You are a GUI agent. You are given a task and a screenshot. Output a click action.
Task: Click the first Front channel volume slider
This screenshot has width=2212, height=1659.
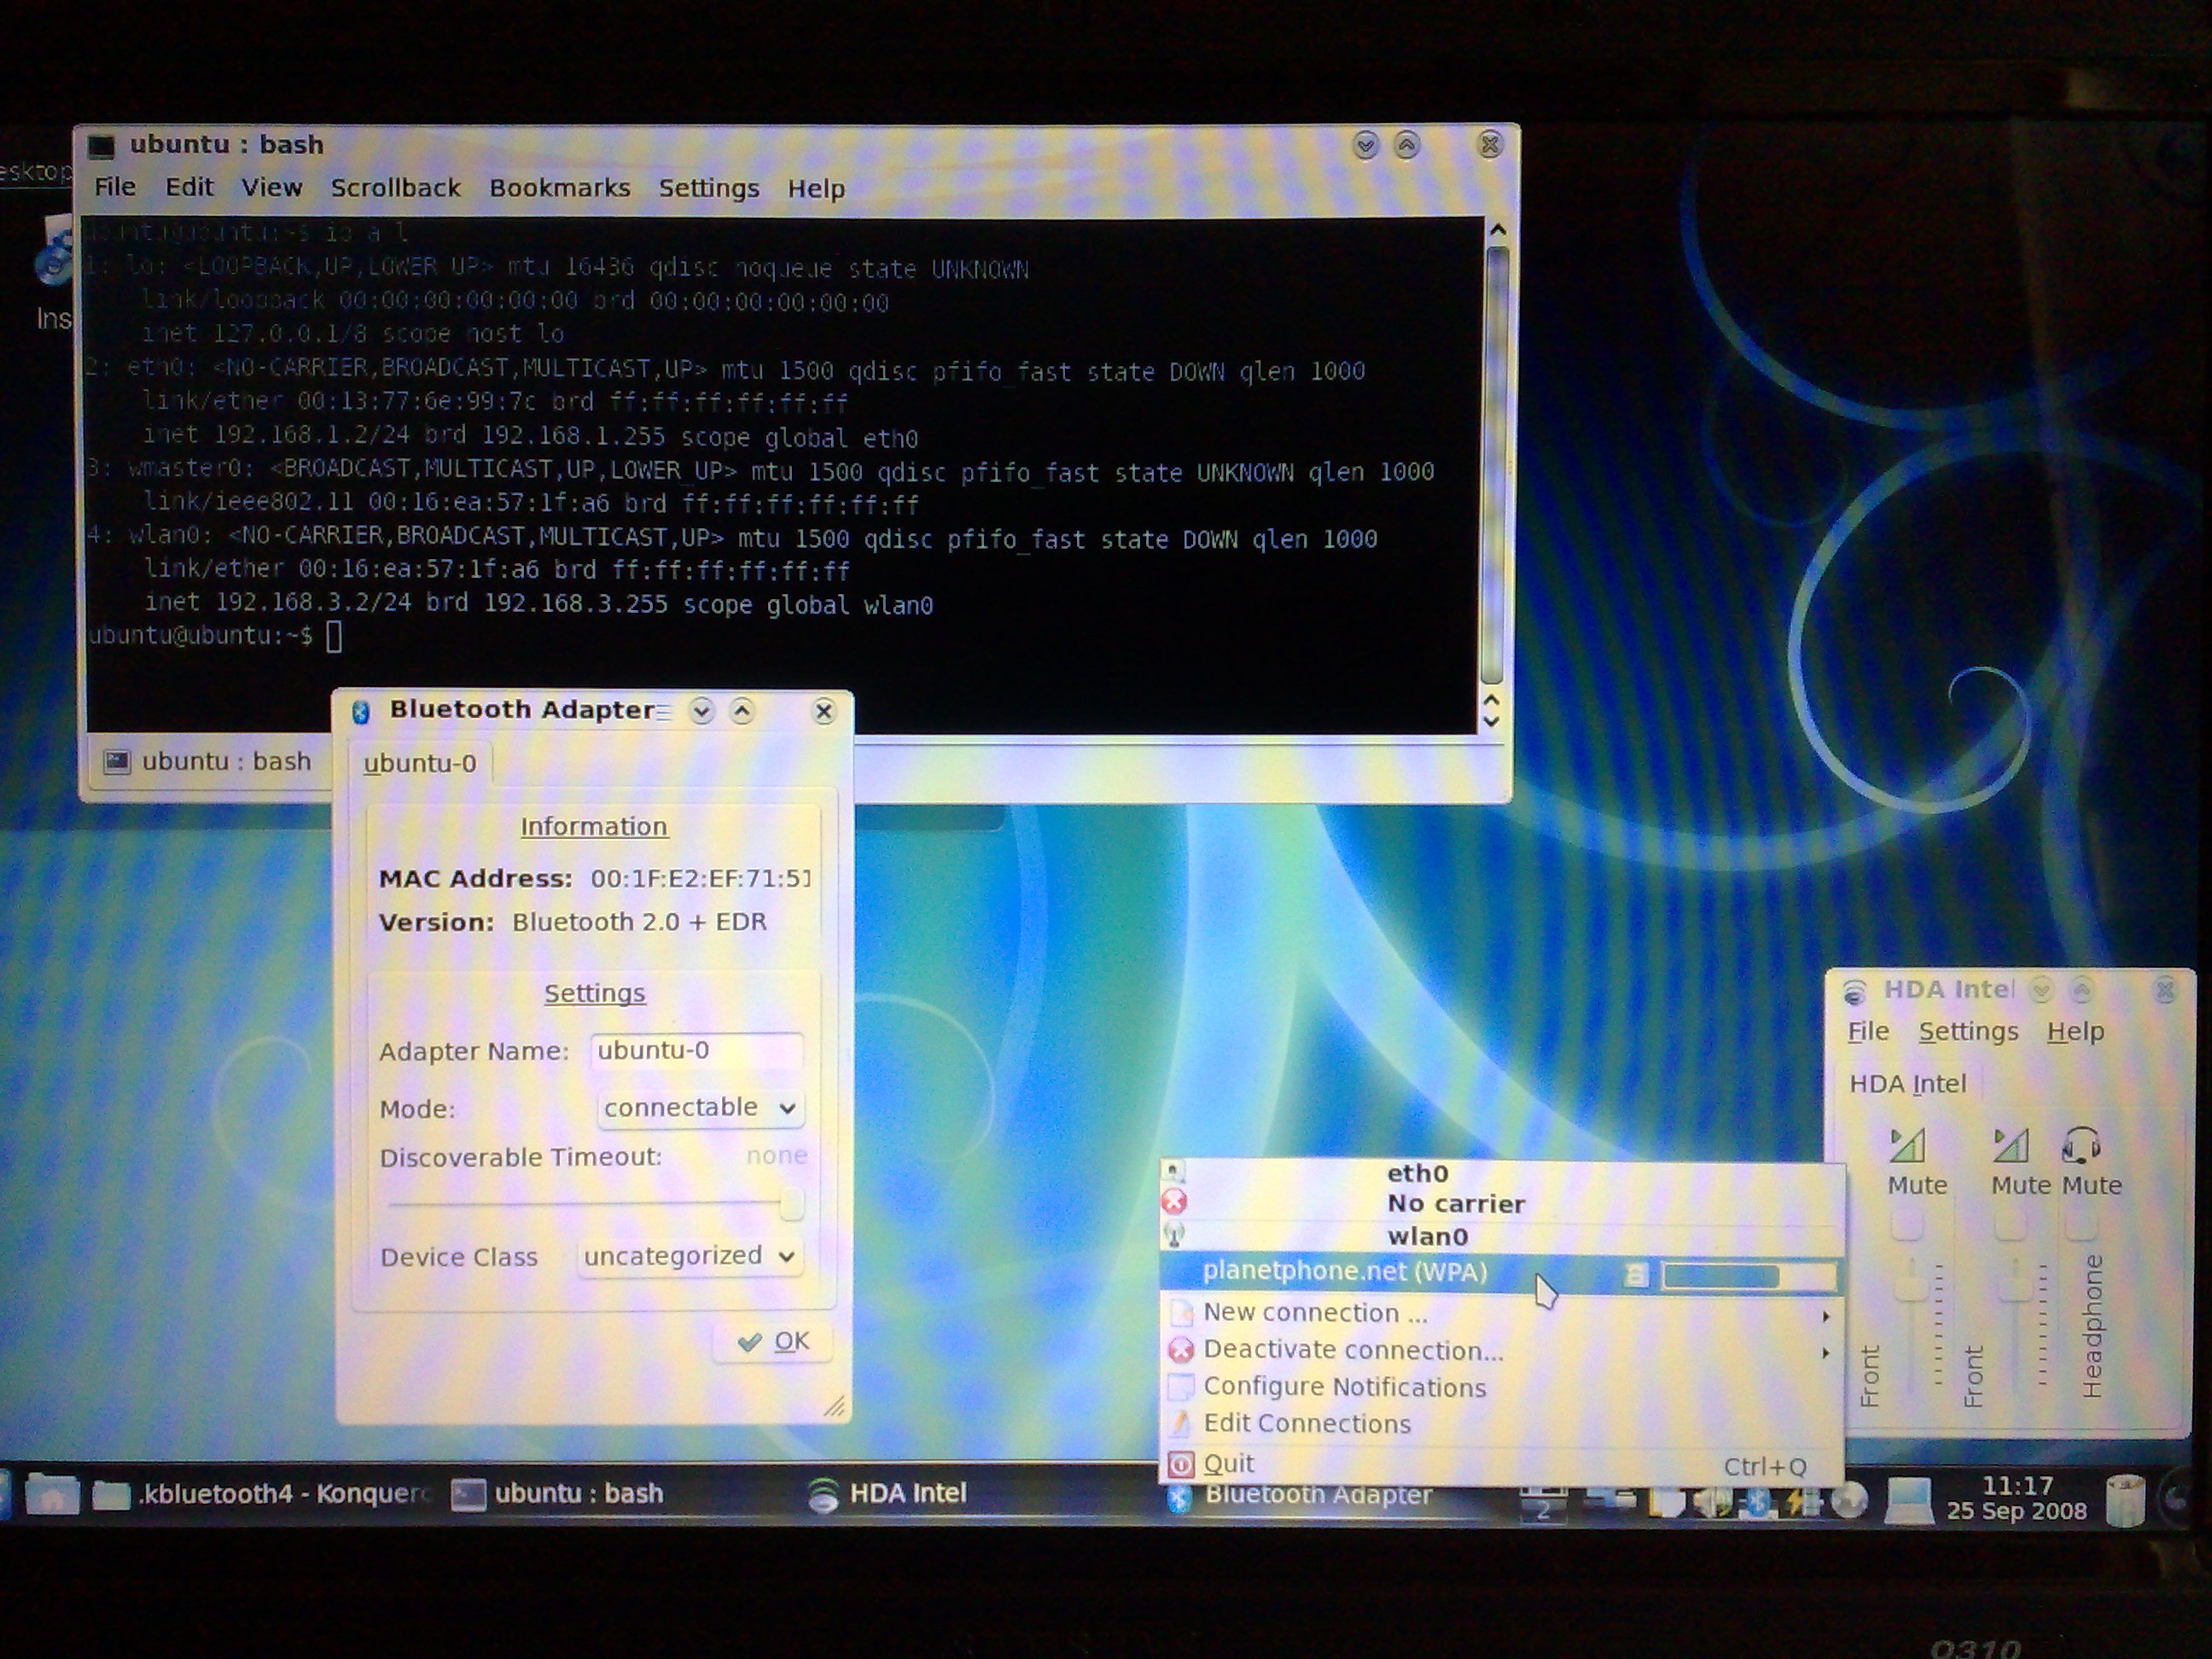click(x=1911, y=1325)
